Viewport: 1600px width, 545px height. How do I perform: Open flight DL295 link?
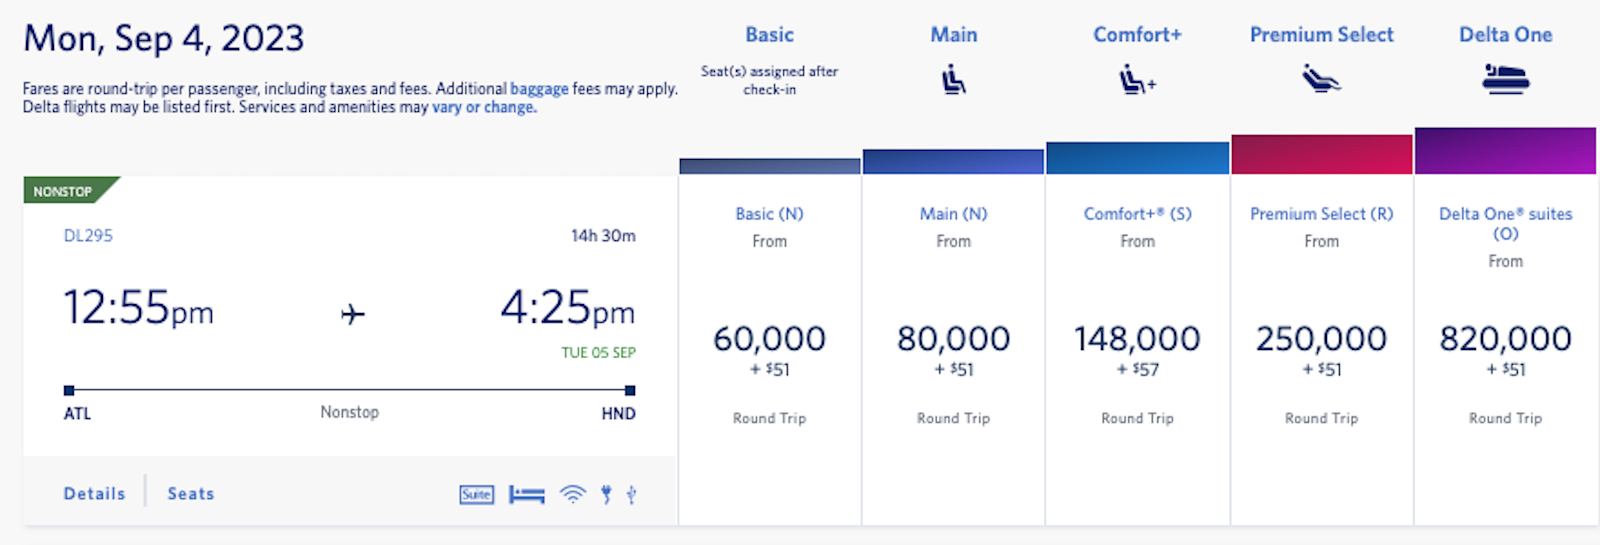tap(88, 236)
